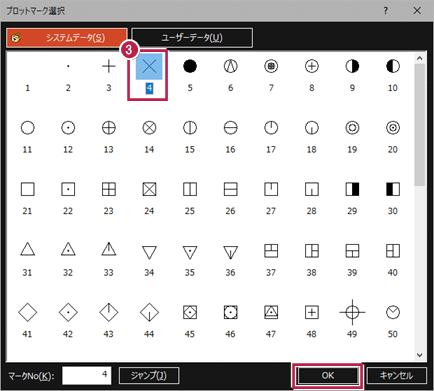Open the dialog help question mark

(386, 11)
